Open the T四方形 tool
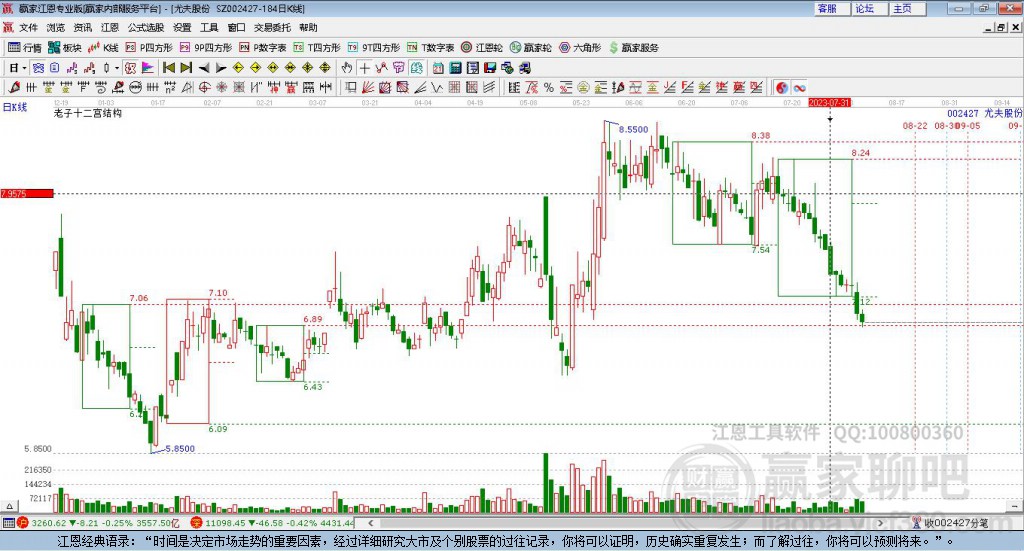 point(317,48)
